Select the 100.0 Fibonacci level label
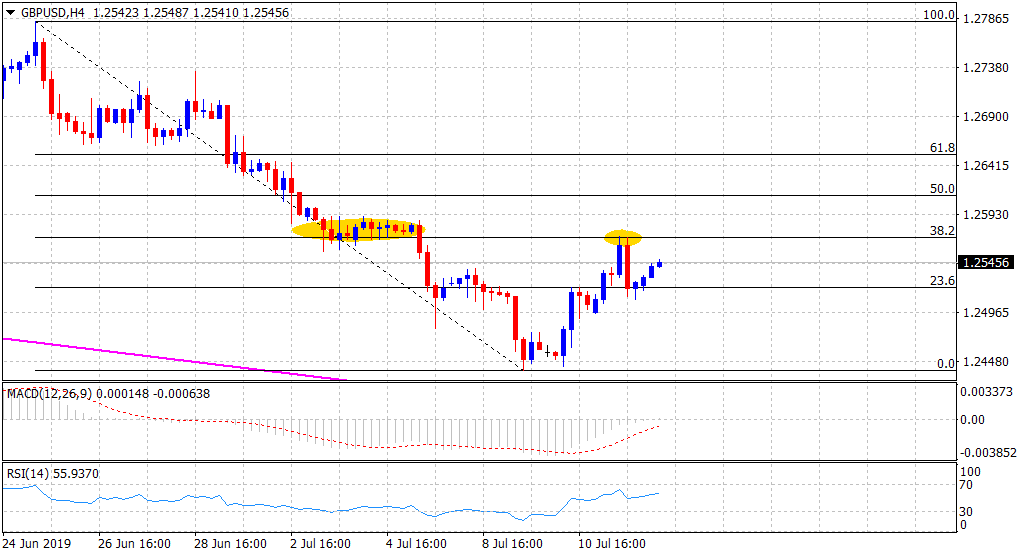The height and width of the screenshot is (556, 1020). (x=939, y=14)
